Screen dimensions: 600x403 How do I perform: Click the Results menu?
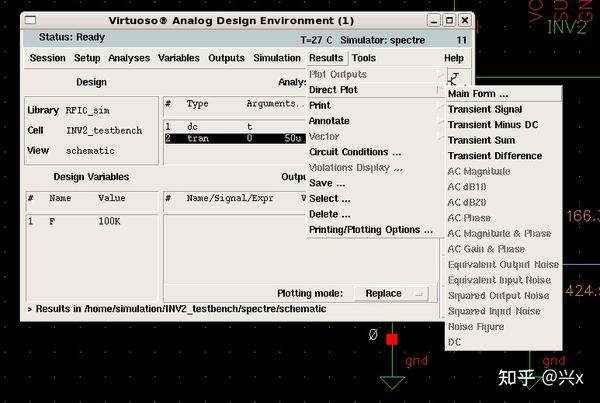click(x=326, y=58)
